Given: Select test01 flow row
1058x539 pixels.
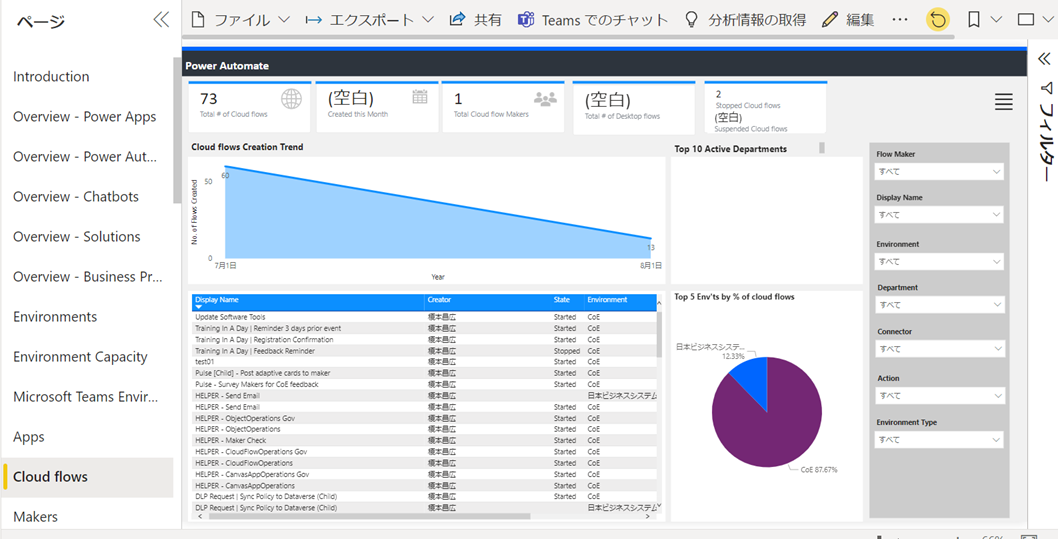Looking at the screenshot, I should click(424, 362).
